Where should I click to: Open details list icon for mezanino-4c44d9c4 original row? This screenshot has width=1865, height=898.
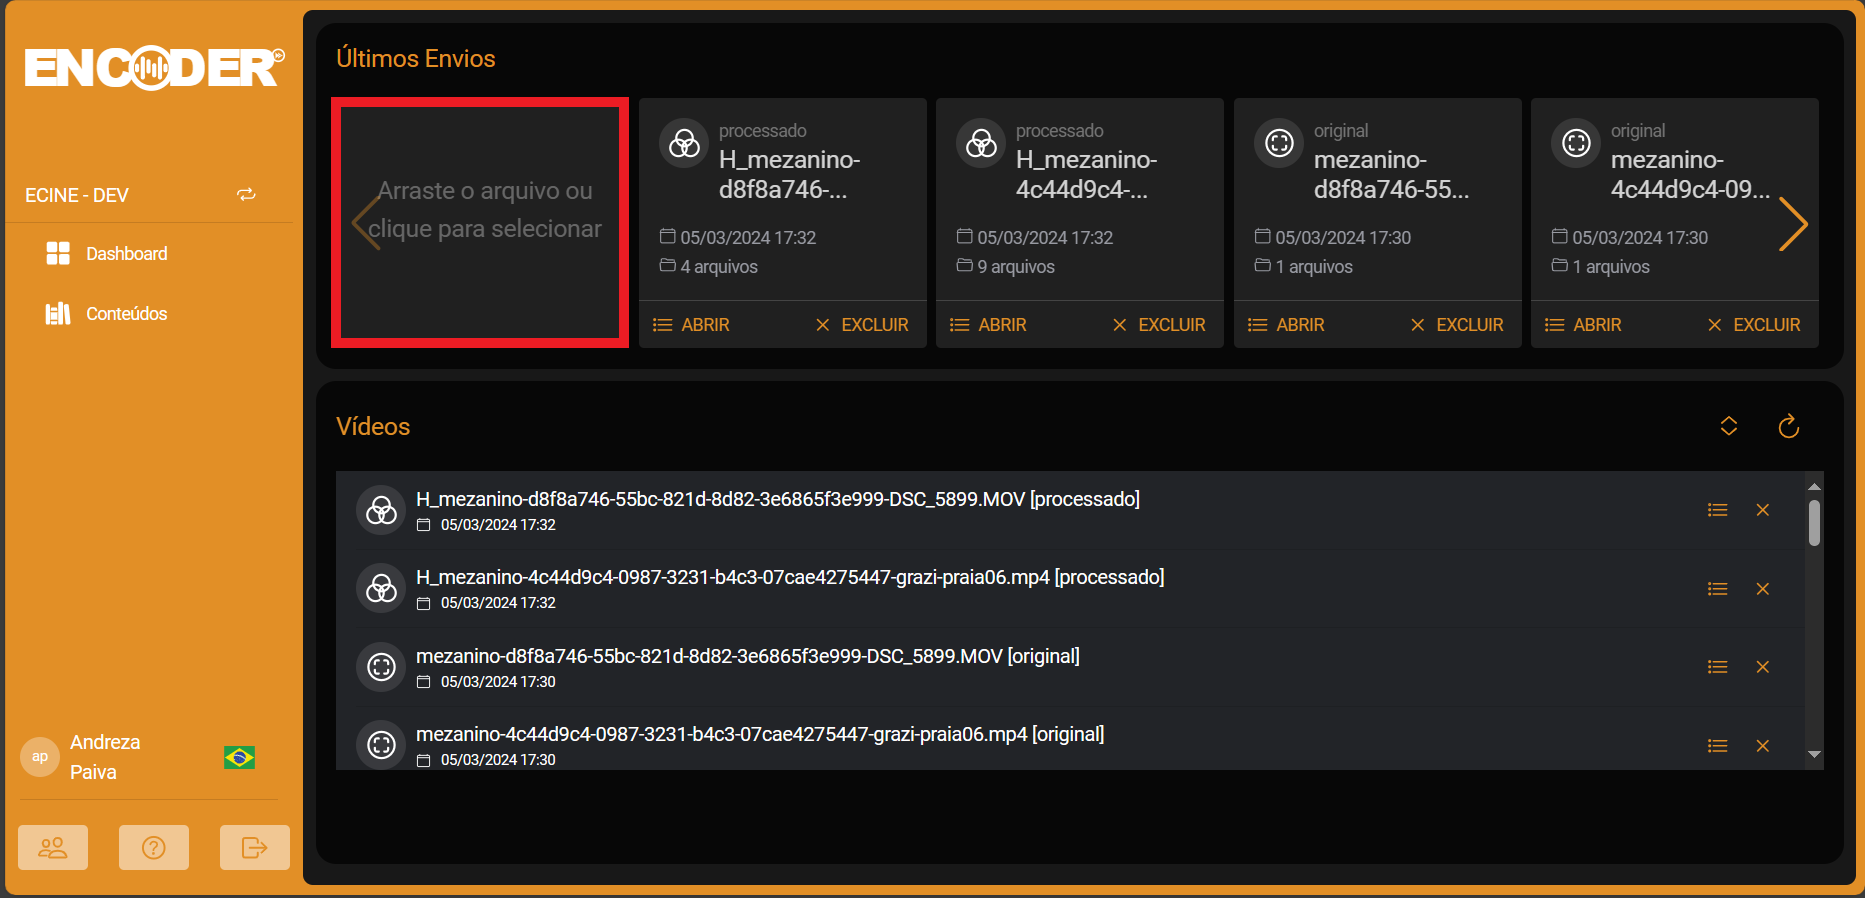pos(1718,746)
